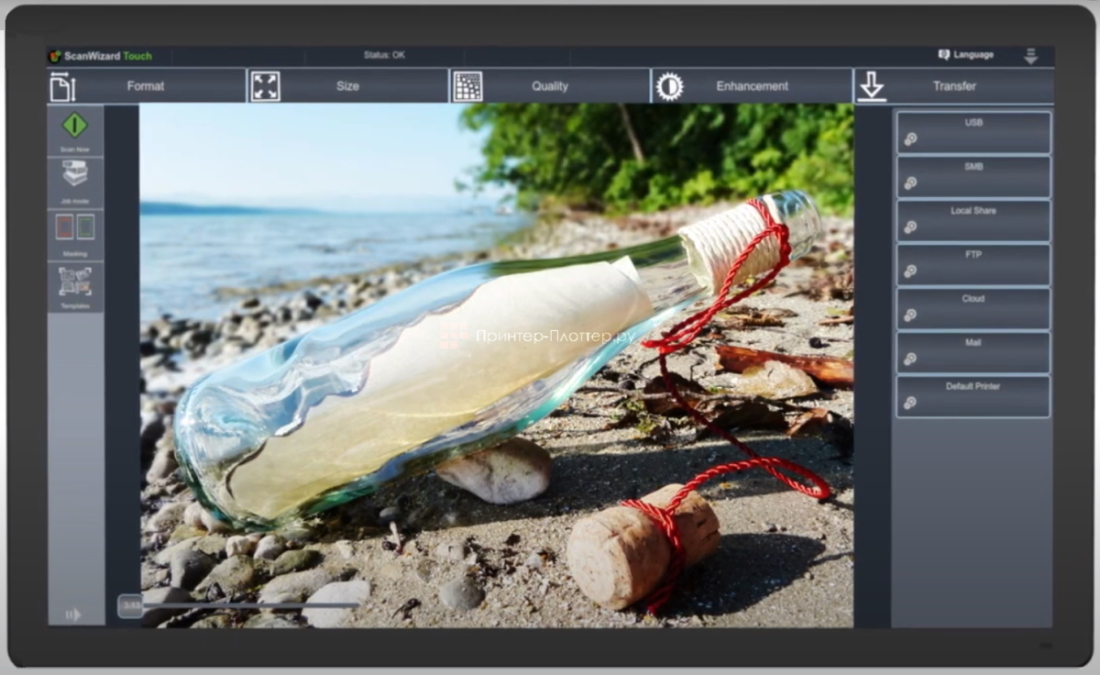The width and height of the screenshot is (1100, 675).
Task: Switch to the Enhancement tab
Action: click(x=752, y=87)
